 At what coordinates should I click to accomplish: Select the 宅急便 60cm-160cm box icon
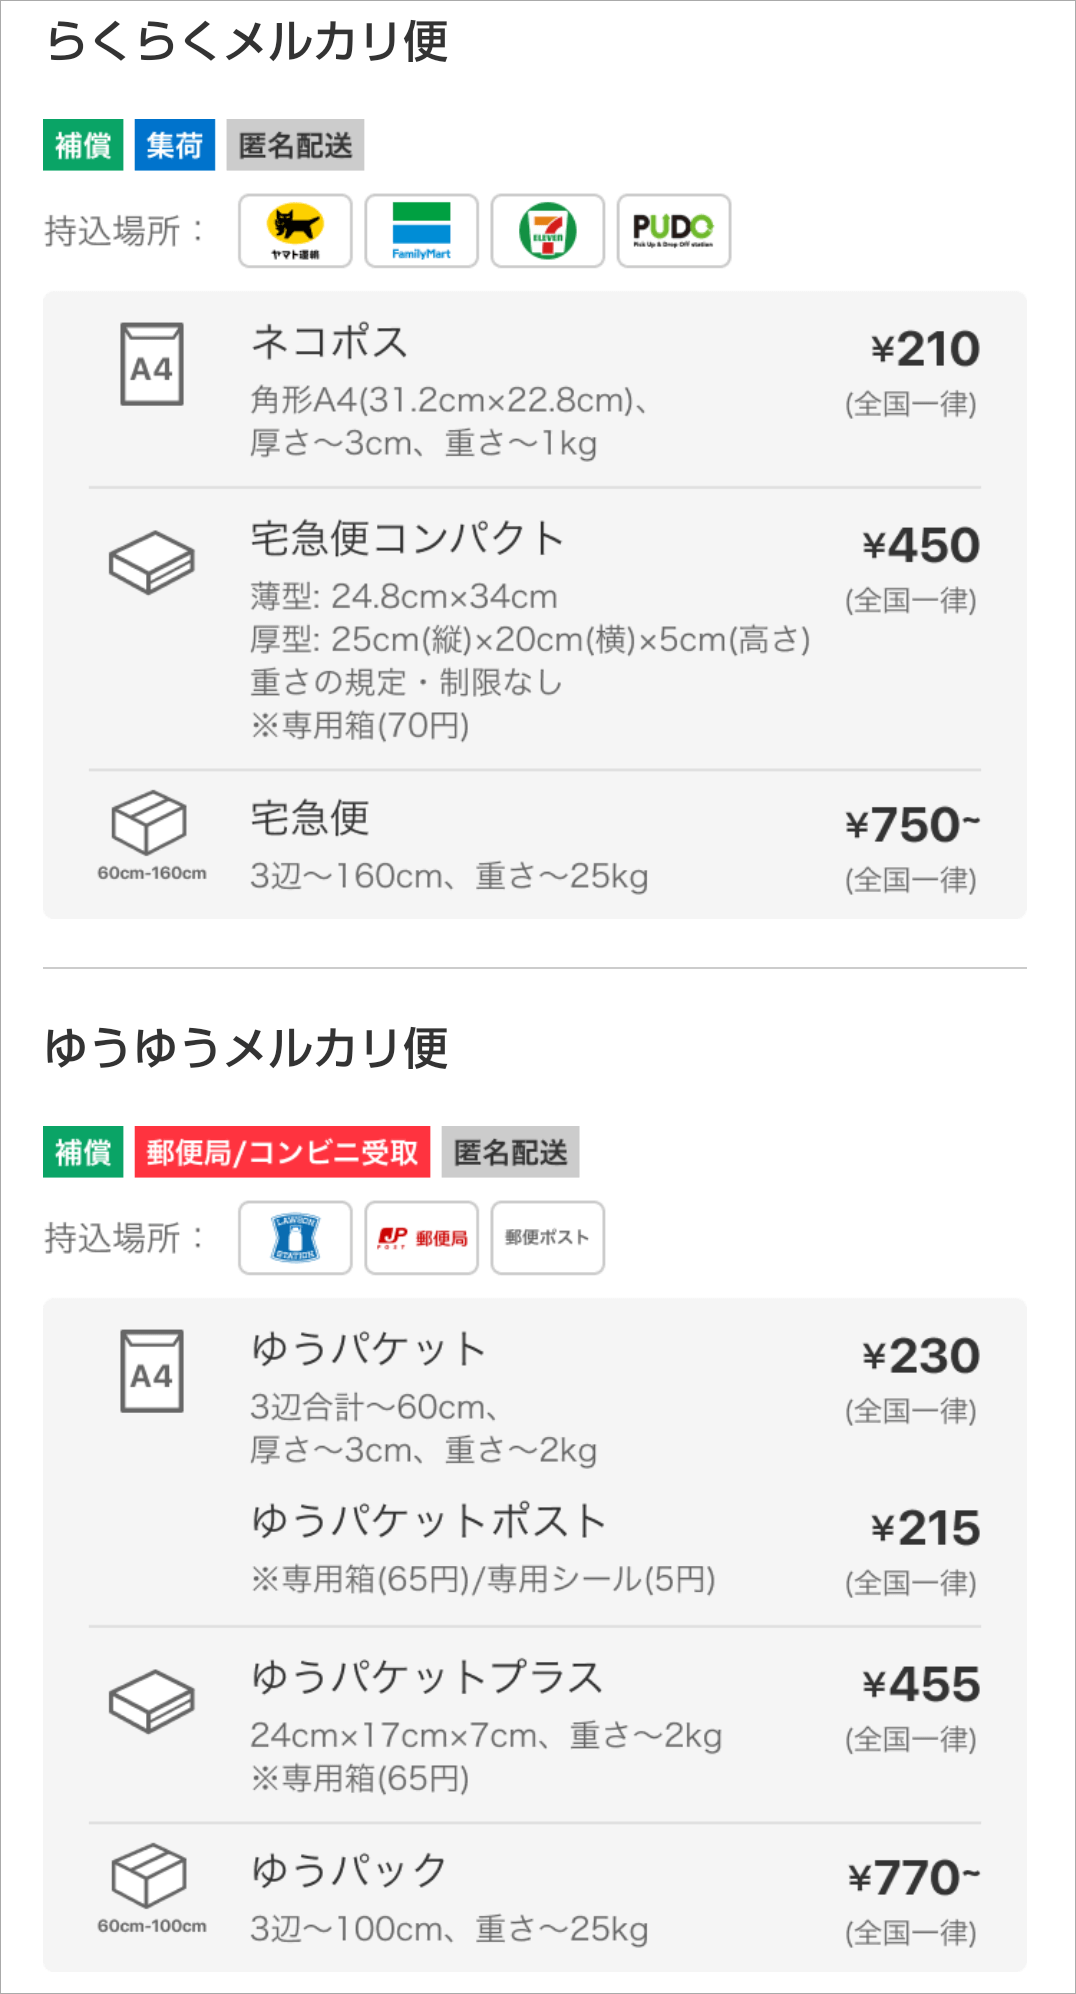point(150,824)
